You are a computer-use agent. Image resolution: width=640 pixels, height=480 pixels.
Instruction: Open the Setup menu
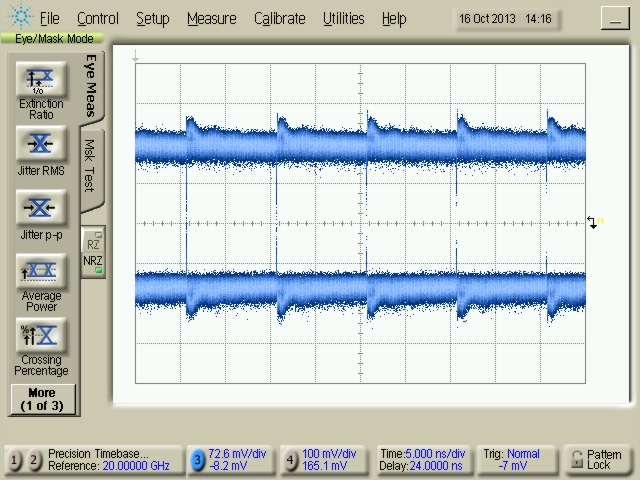click(153, 18)
